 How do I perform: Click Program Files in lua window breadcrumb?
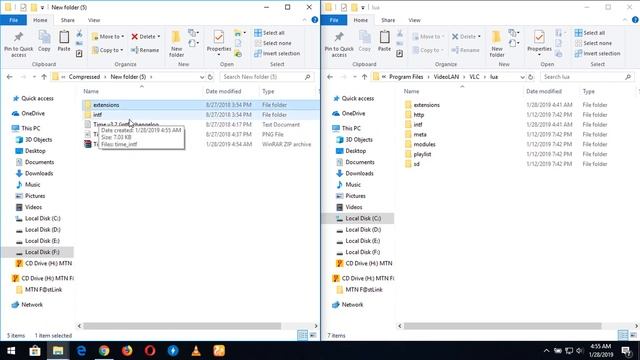(406, 77)
